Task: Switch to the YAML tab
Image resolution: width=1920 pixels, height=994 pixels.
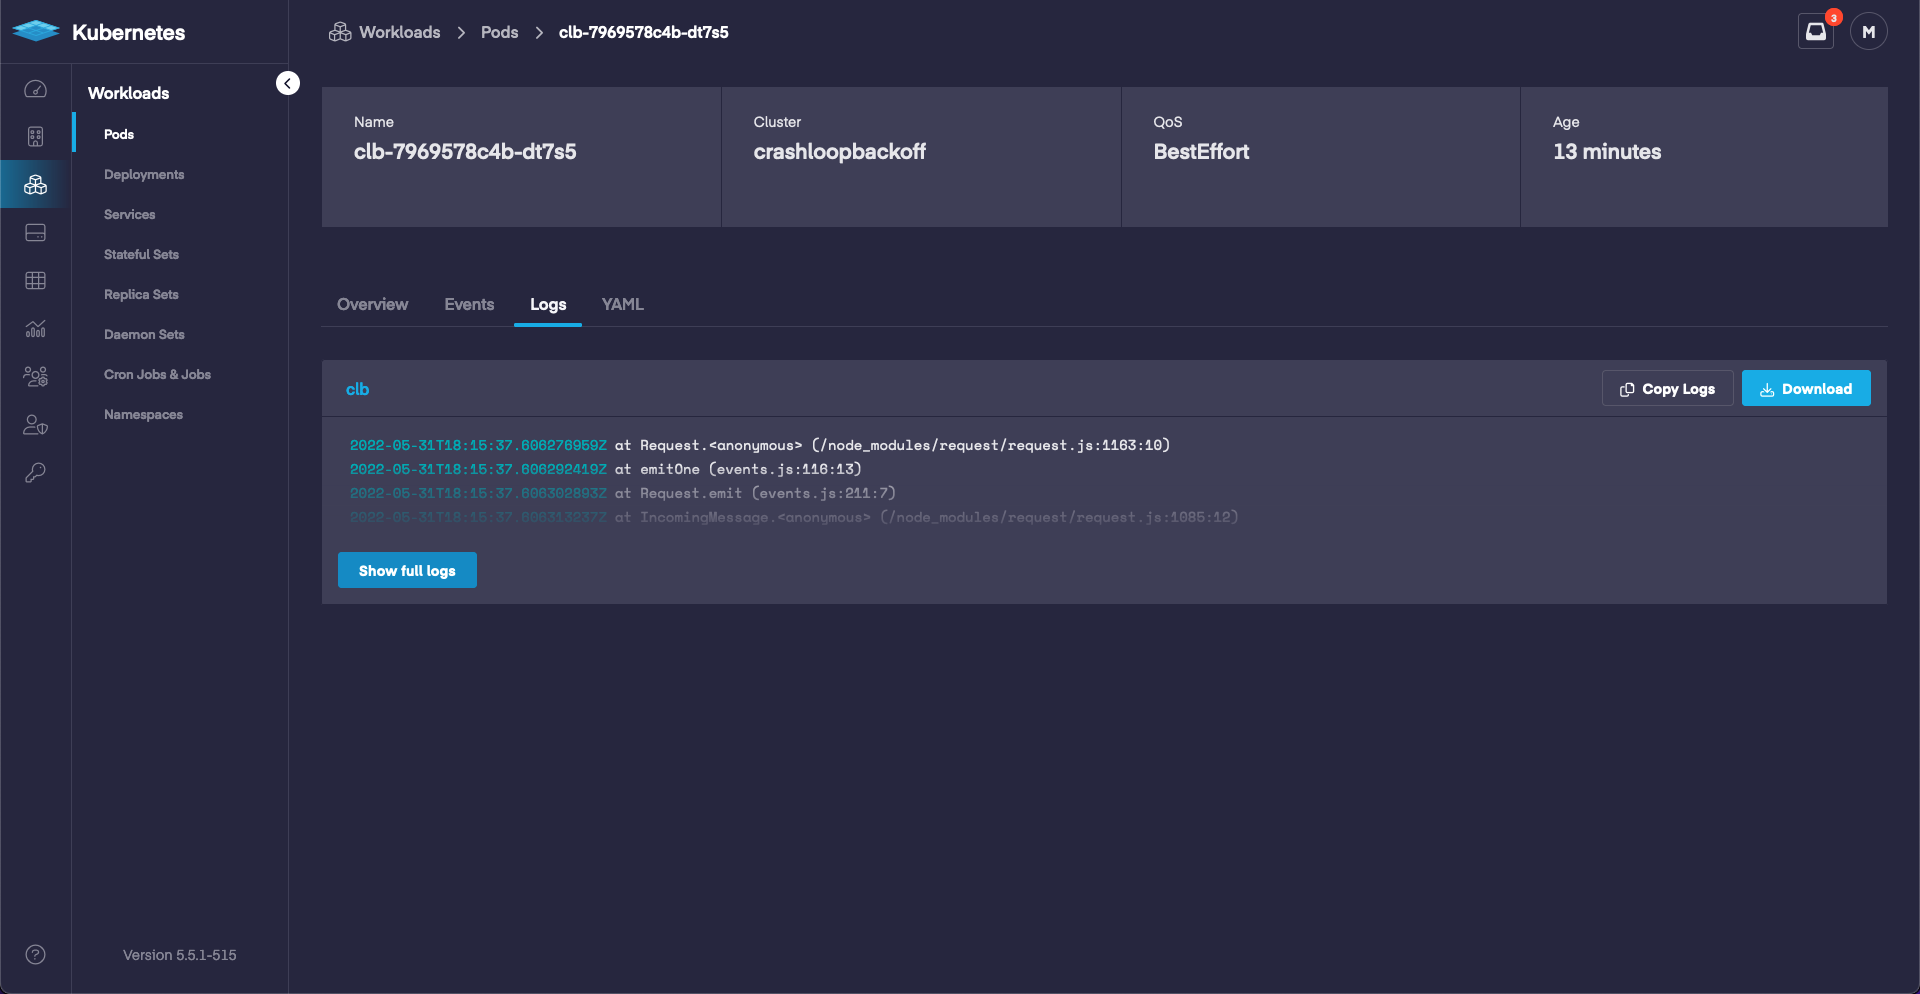Action: click(622, 304)
